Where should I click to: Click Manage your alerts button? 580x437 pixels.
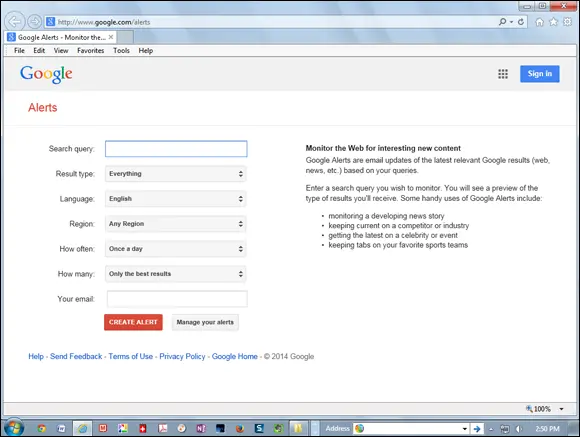click(x=205, y=322)
